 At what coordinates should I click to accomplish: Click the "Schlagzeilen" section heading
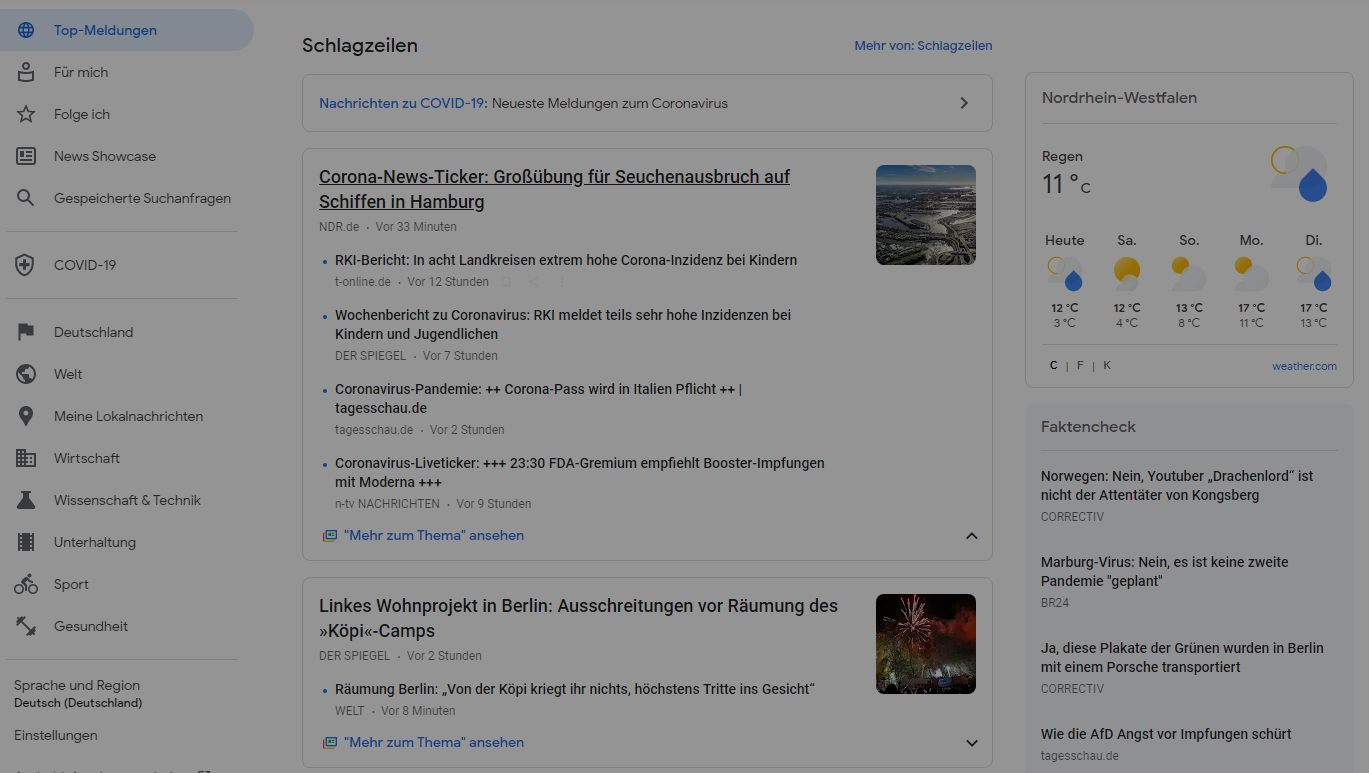point(360,46)
